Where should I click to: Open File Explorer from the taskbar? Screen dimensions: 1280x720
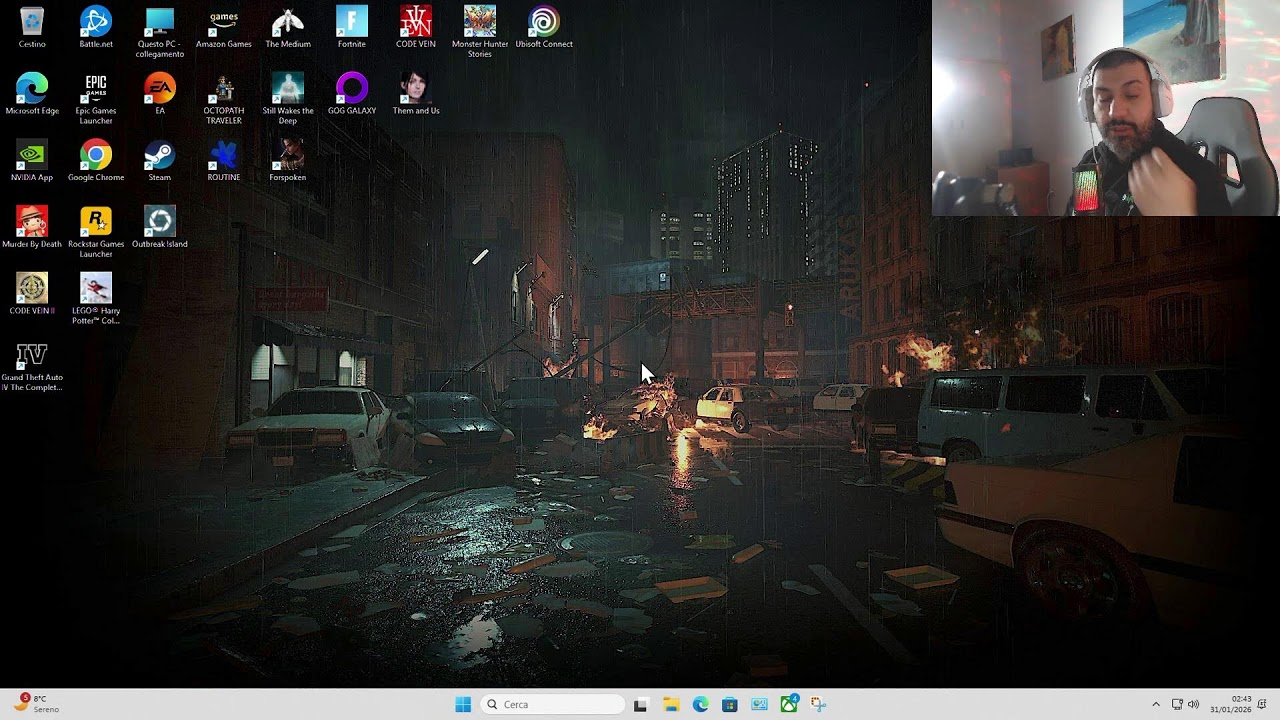pos(671,705)
